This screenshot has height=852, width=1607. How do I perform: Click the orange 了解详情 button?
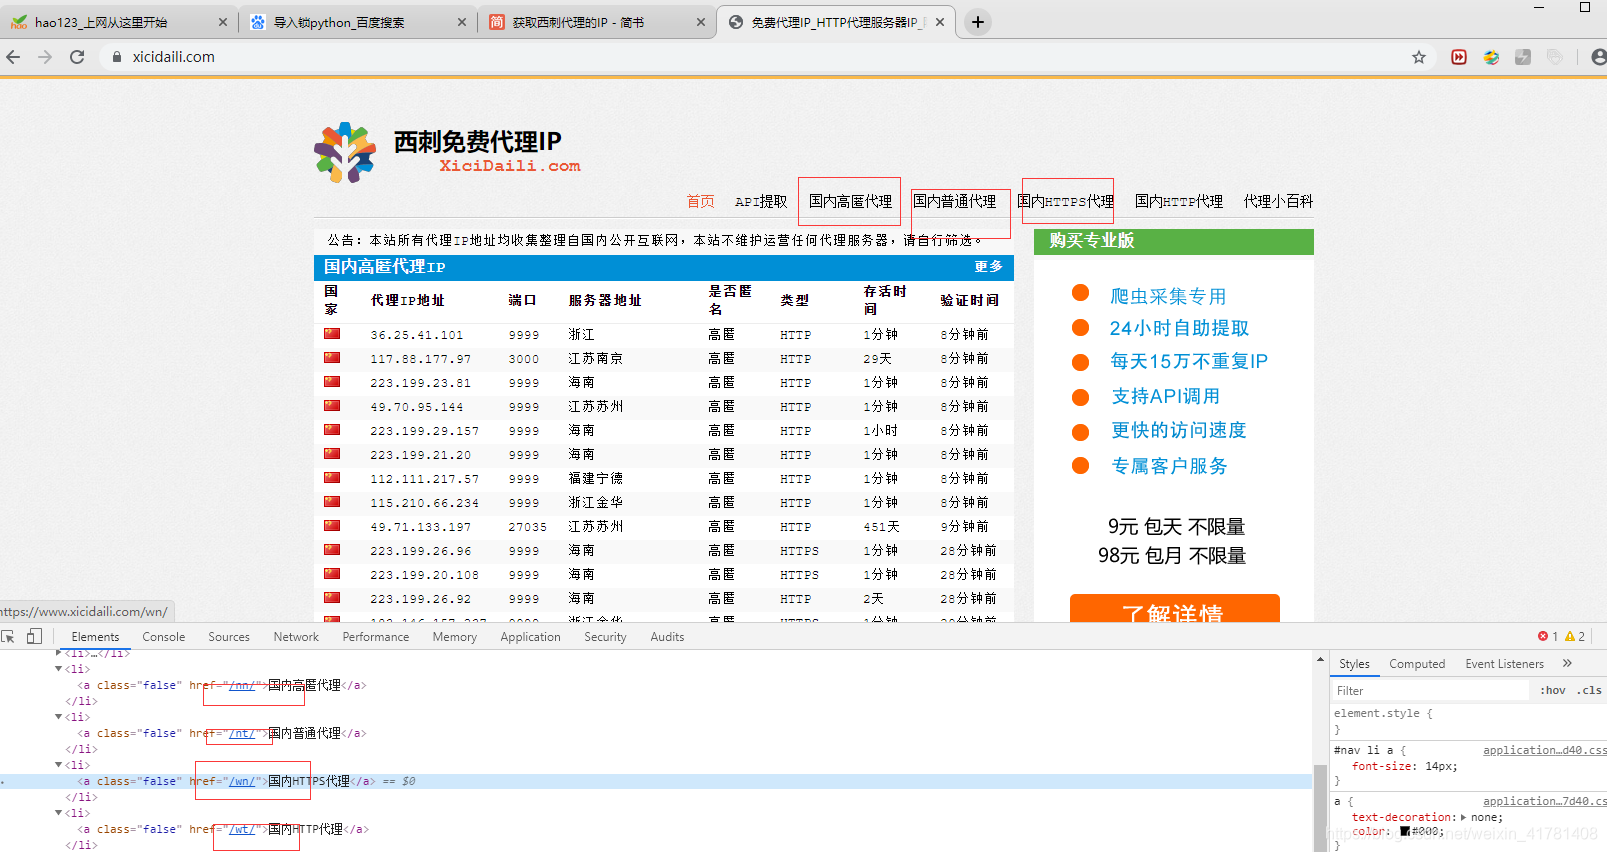tap(1175, 609)
